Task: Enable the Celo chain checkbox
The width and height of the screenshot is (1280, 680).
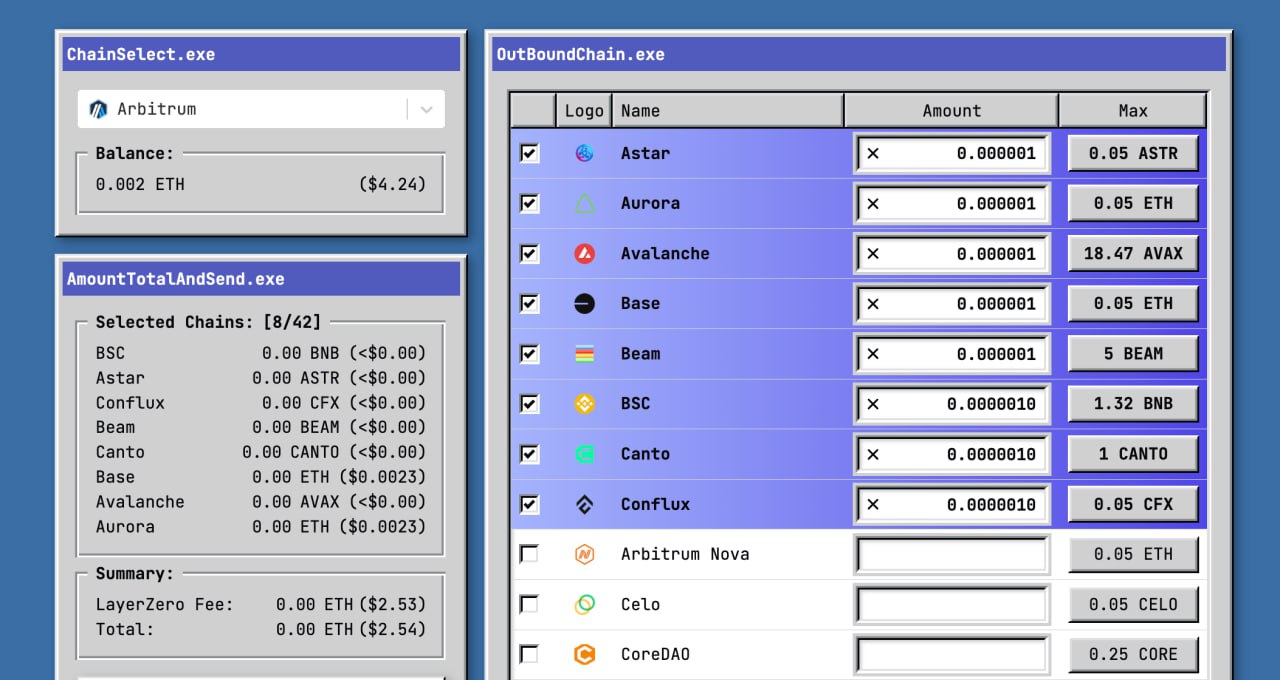Action: coord(529,604)
